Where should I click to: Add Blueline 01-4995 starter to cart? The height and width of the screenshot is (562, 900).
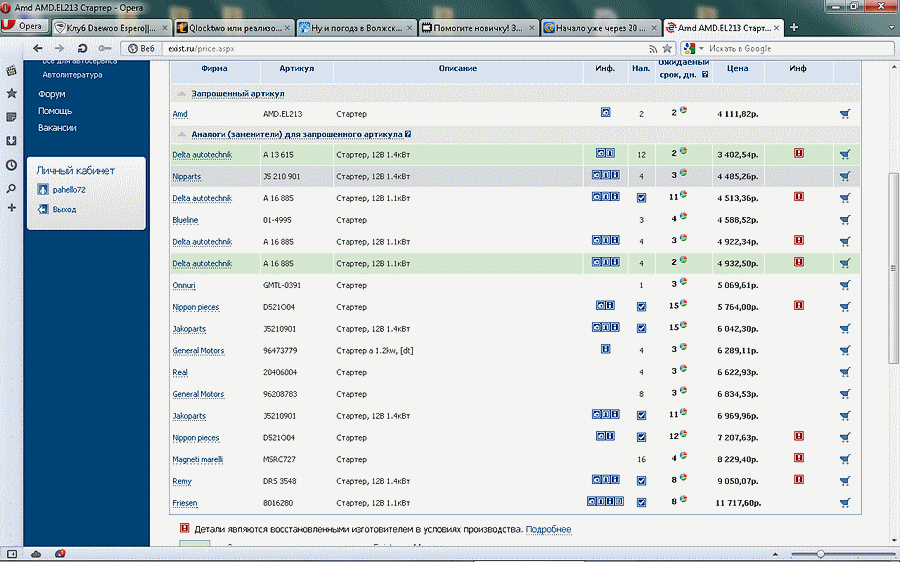click(x=845, y=220)
